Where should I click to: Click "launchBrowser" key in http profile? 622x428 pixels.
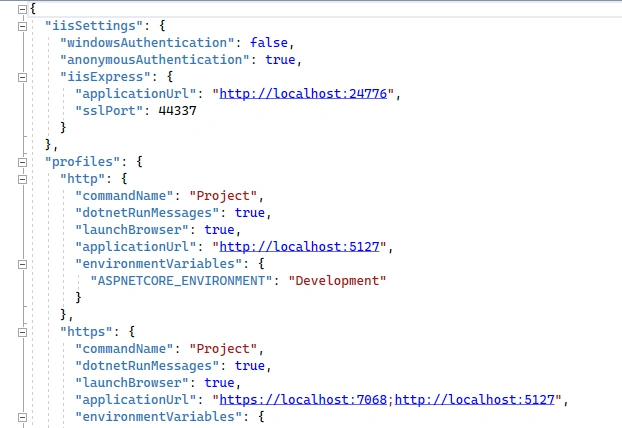(x=132, y=230)
